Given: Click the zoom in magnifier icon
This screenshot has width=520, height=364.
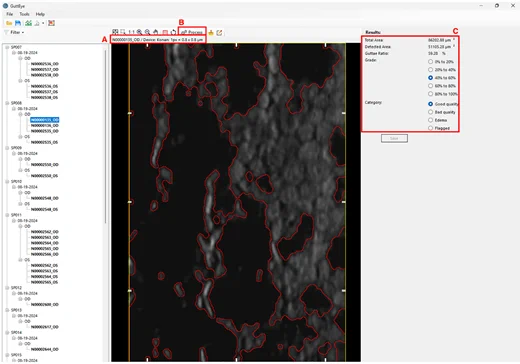Looking at the screenshot, I should click(139, 32).
